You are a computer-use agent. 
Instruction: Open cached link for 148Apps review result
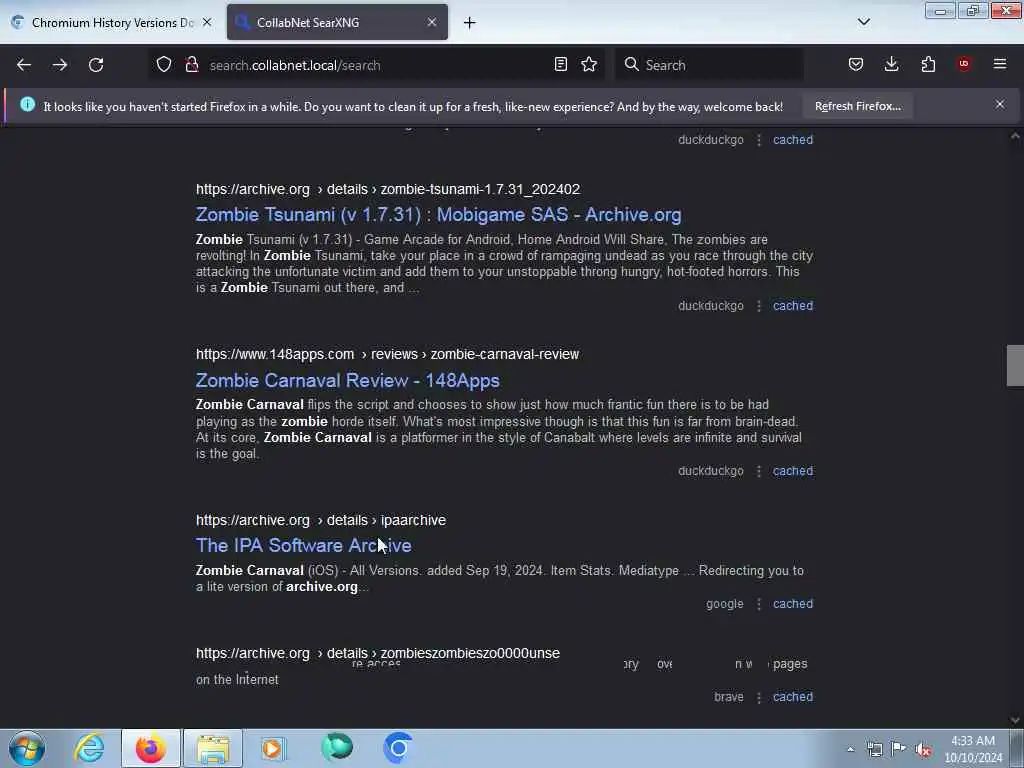point(793,471)
